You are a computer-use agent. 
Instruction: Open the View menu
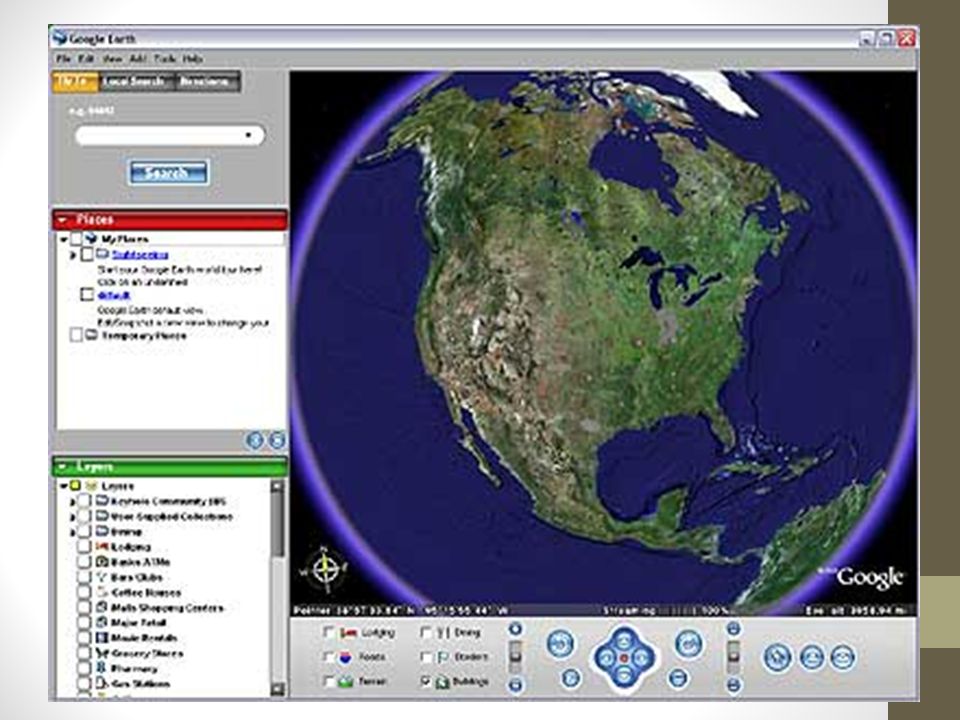pos(112,59)
